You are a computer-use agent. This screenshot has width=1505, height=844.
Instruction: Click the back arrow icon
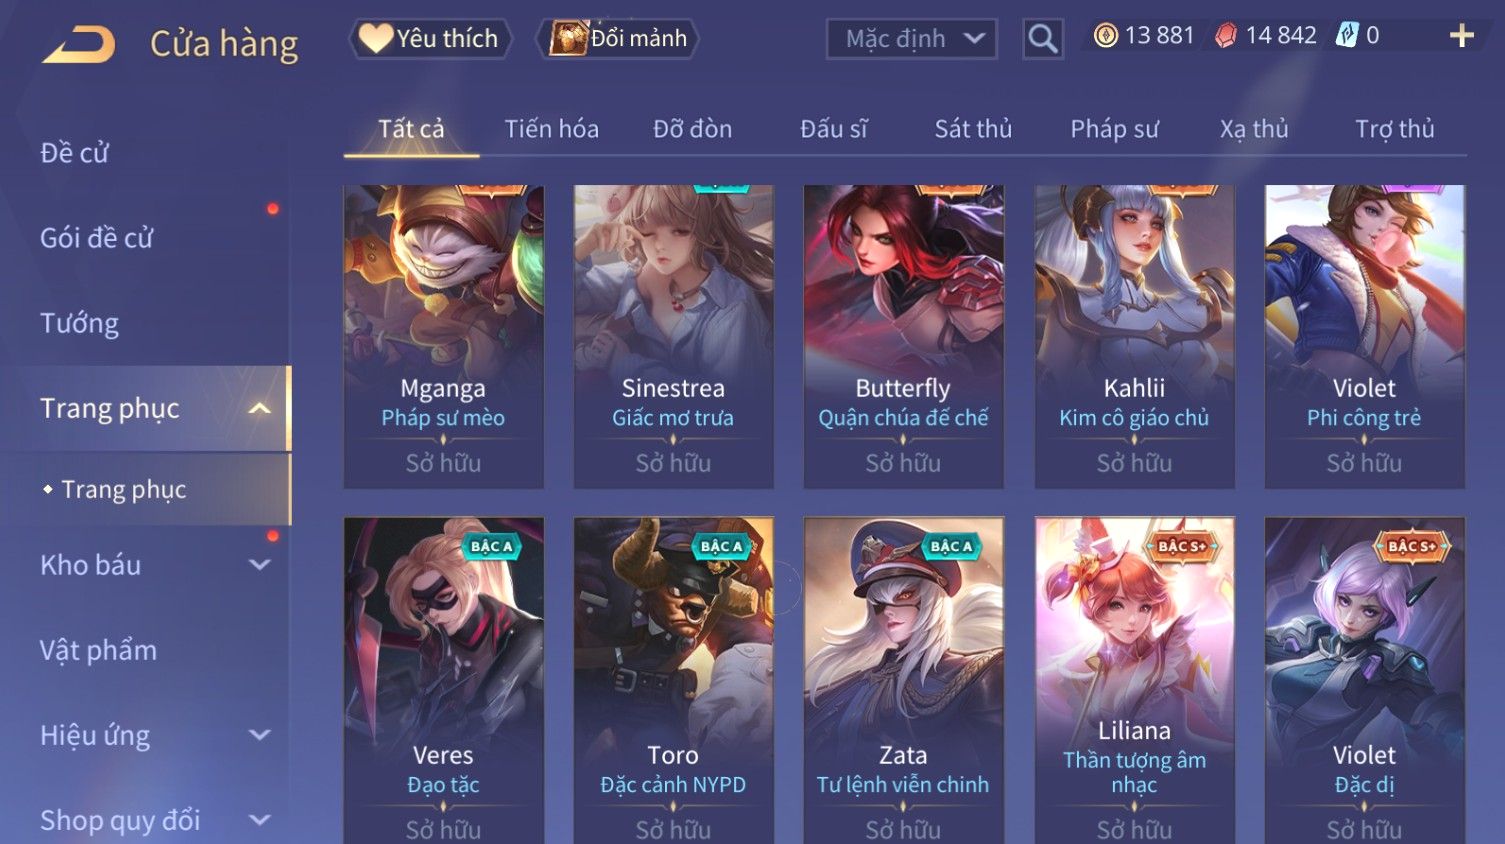(x=79, y=45)
